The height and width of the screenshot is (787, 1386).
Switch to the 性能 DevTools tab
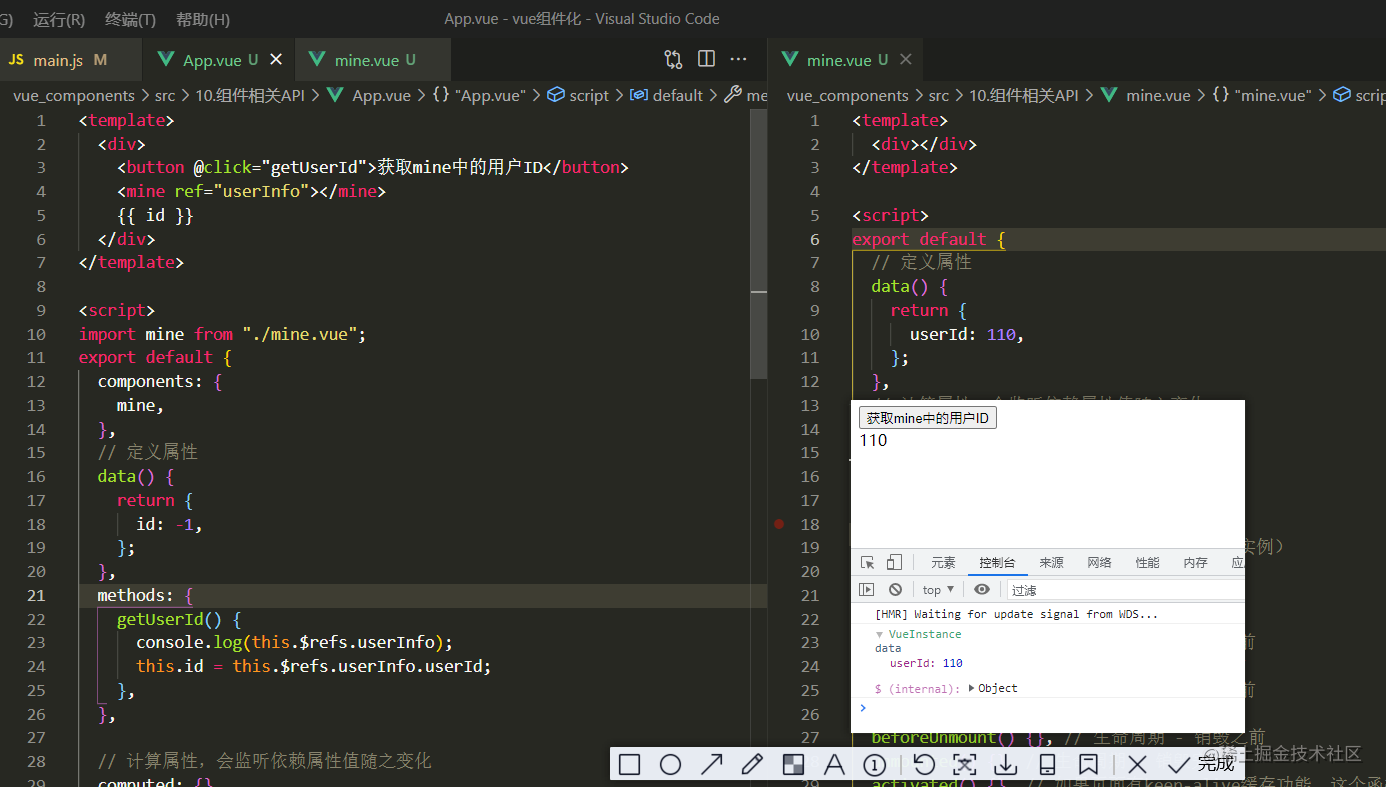click(x=1147, y=562)
